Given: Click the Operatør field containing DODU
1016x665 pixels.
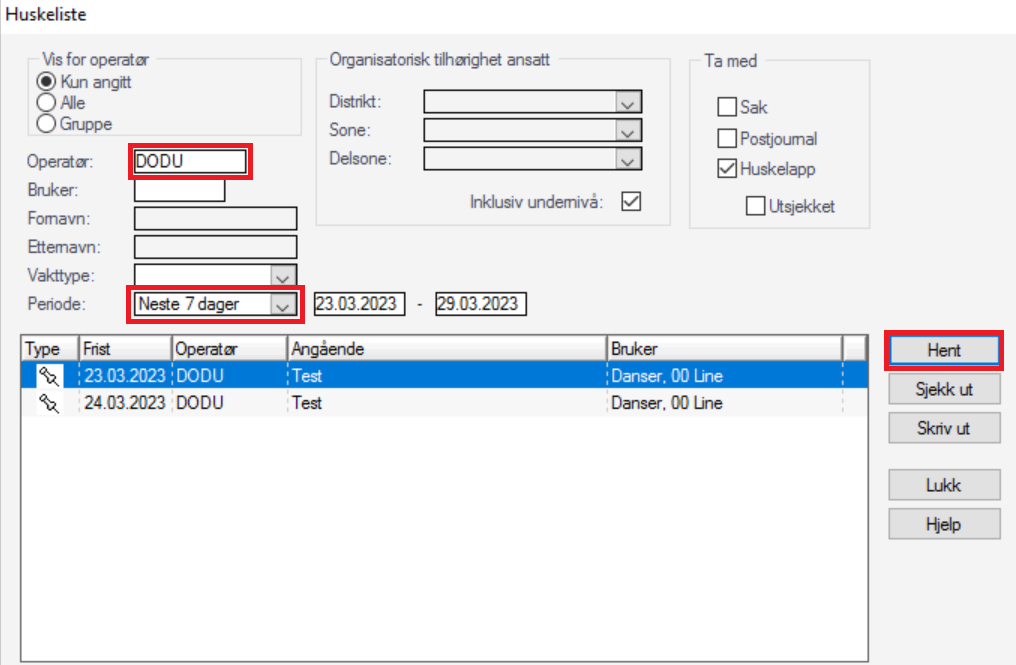Looking at the screenshot, I should click(189, 161).
